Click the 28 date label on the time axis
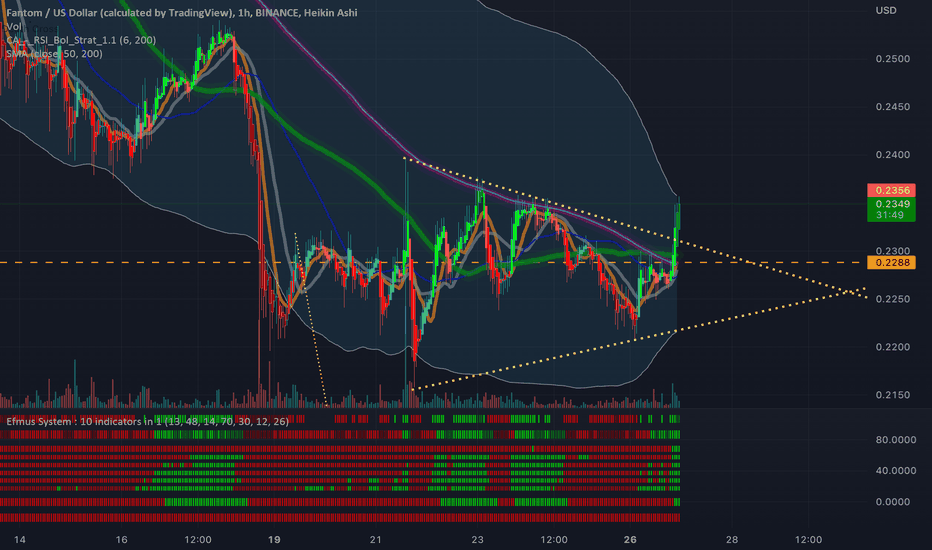932x550 pixels. (x=732, y=540)
